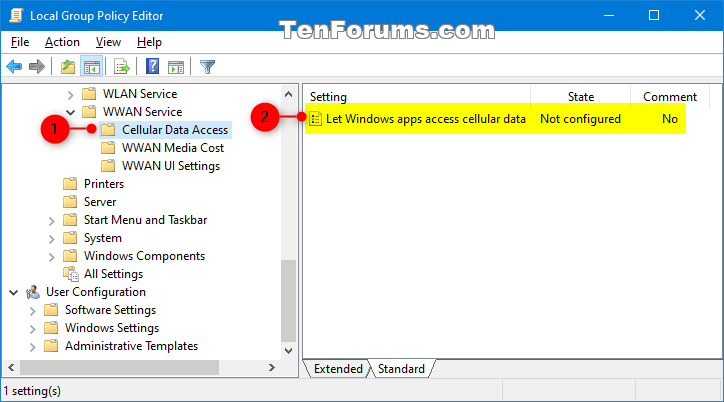Viewport: 724px width, 402px height.
Task: Toggle the Show/Hide Console Tree icon
Action: [91, 67]
